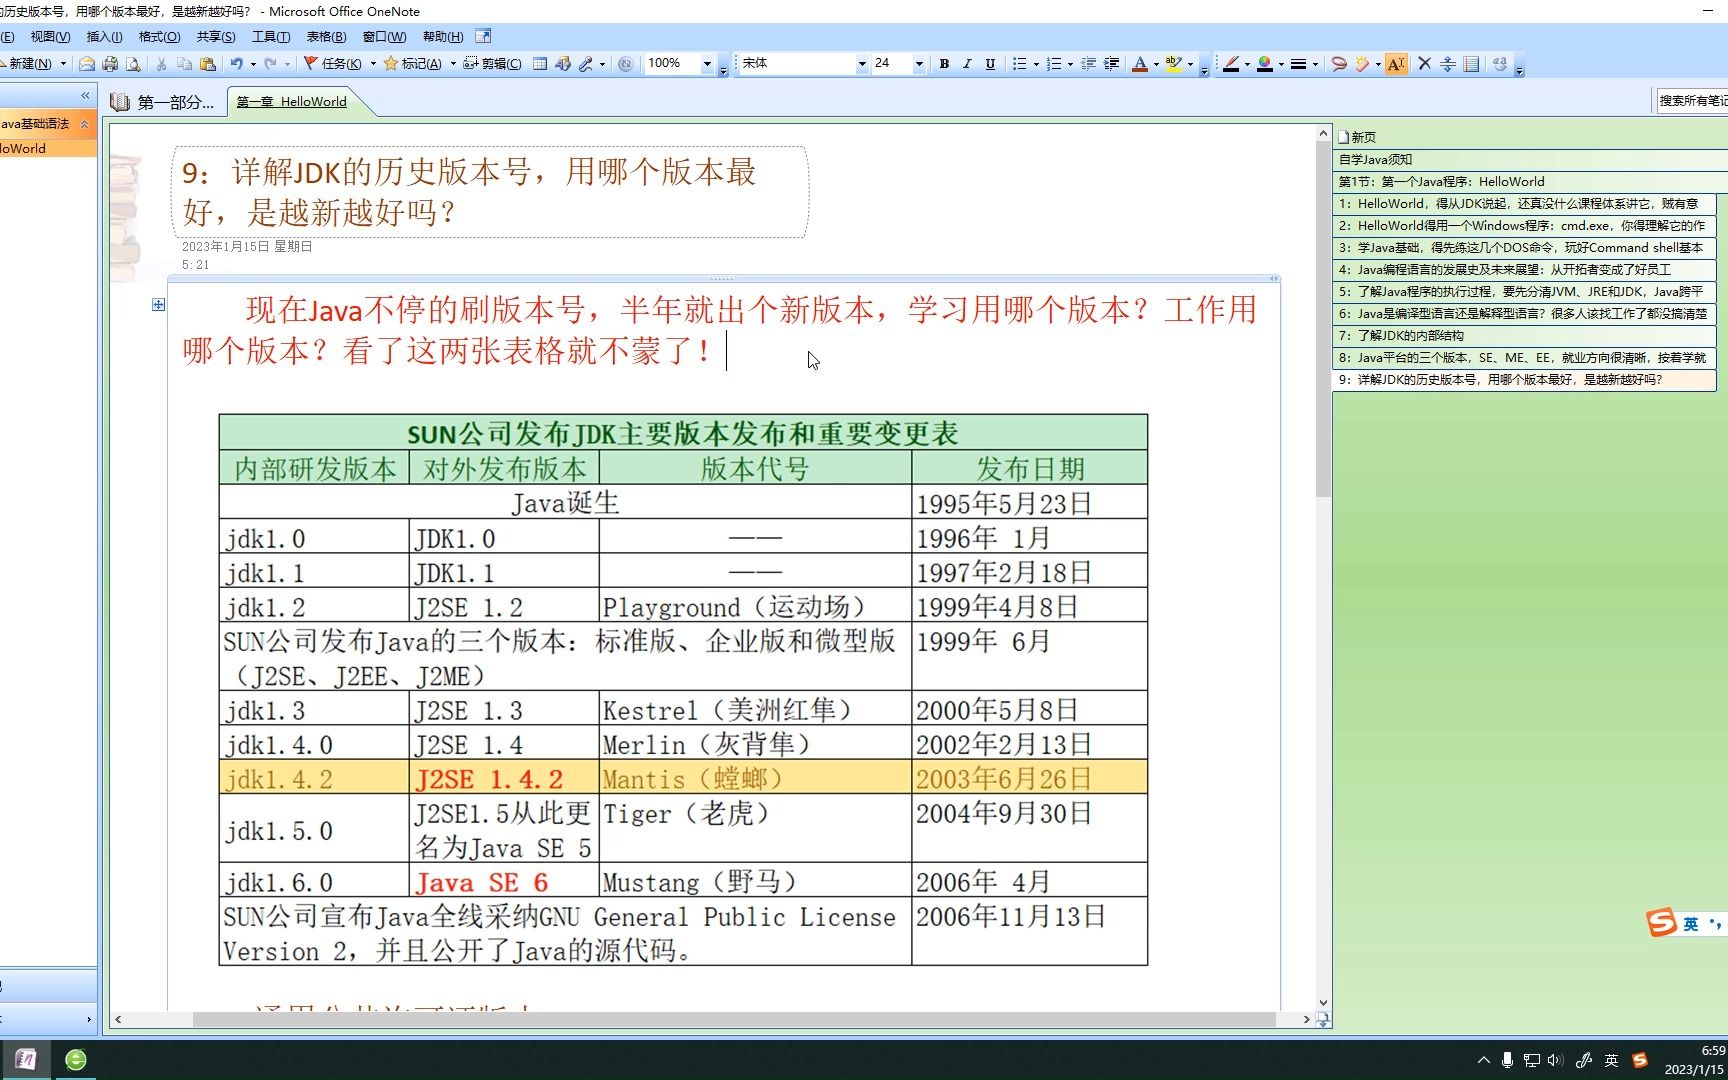The image size is (1728, 1080).
Task: Open the bulleted list style dropdown arrow
Action: 1036,64
